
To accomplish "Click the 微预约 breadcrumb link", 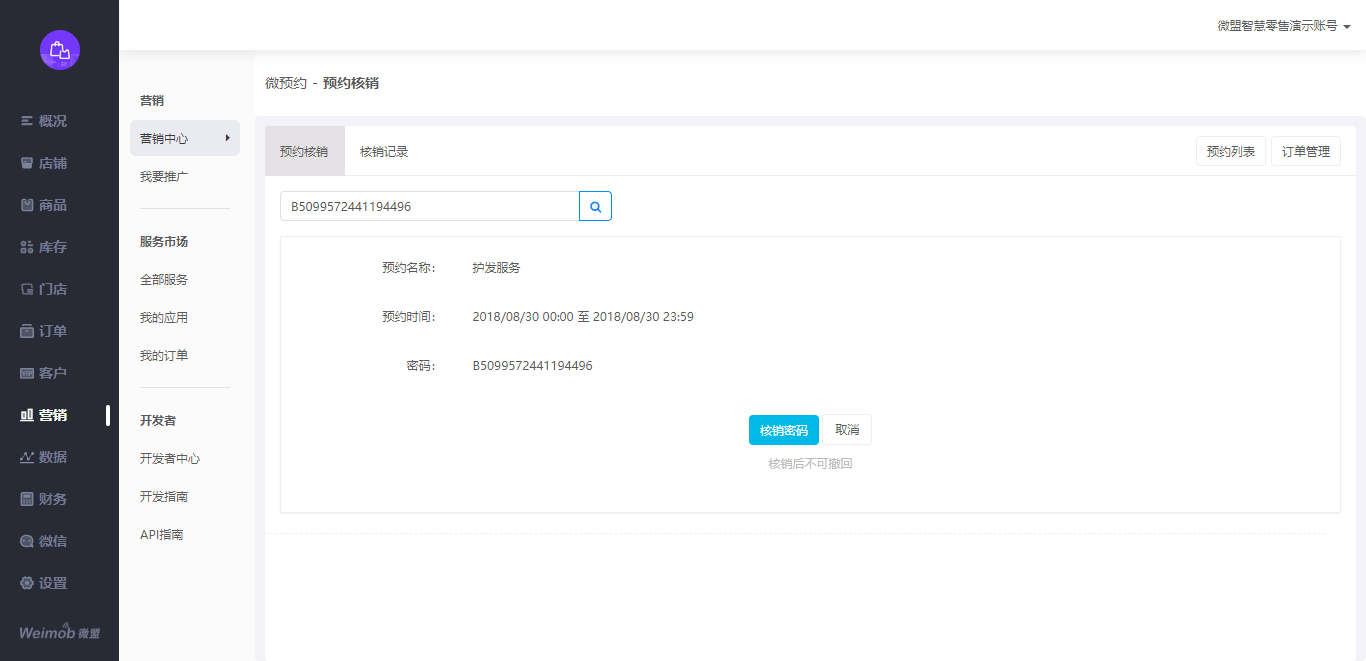I will (x=286, y=83).
